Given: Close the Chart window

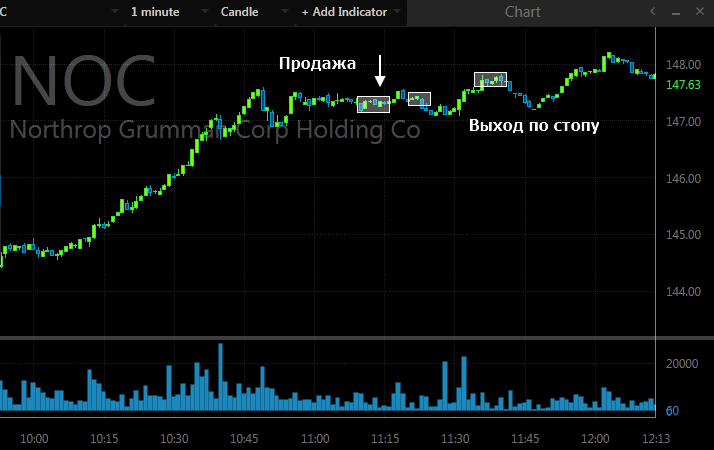Looking at the screenshot, I should [700, 11].
